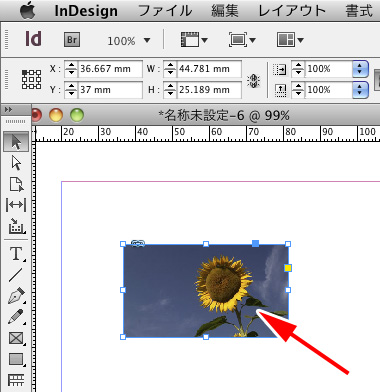
Task: Open the screen mode dropdown
Action: coord(242,40)
